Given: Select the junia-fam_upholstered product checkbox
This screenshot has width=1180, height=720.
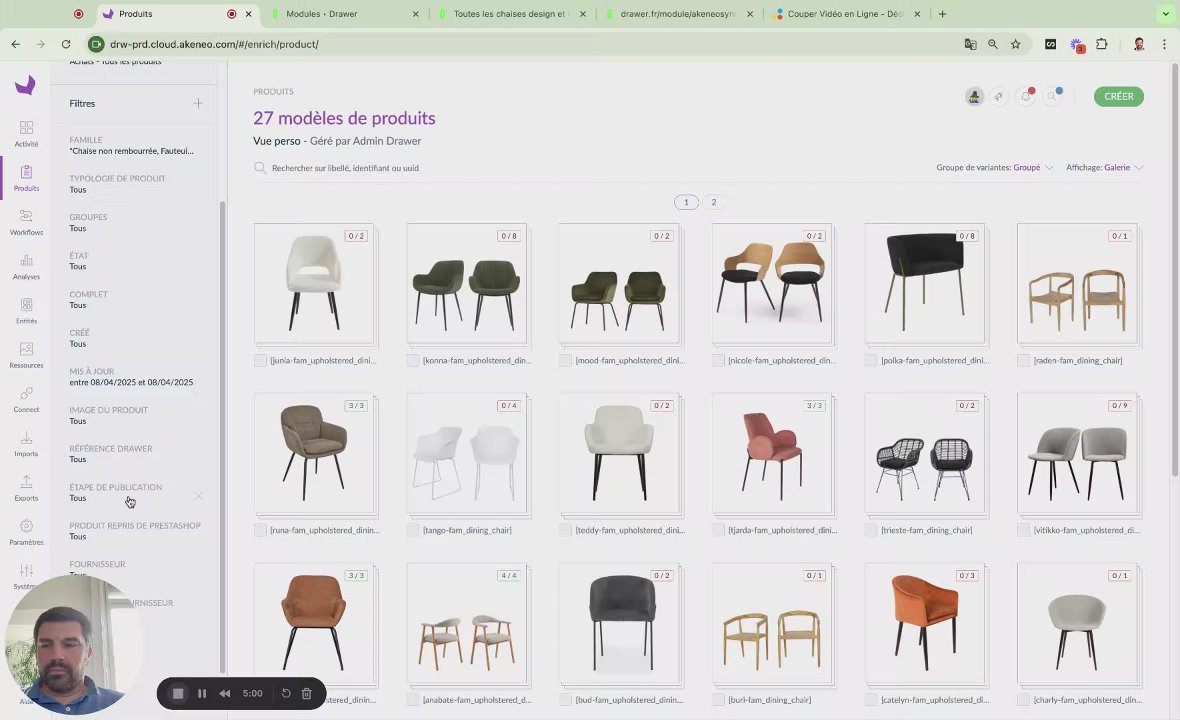Looking at the screenshot, I should pyautogui.click(x=260, y=361).
